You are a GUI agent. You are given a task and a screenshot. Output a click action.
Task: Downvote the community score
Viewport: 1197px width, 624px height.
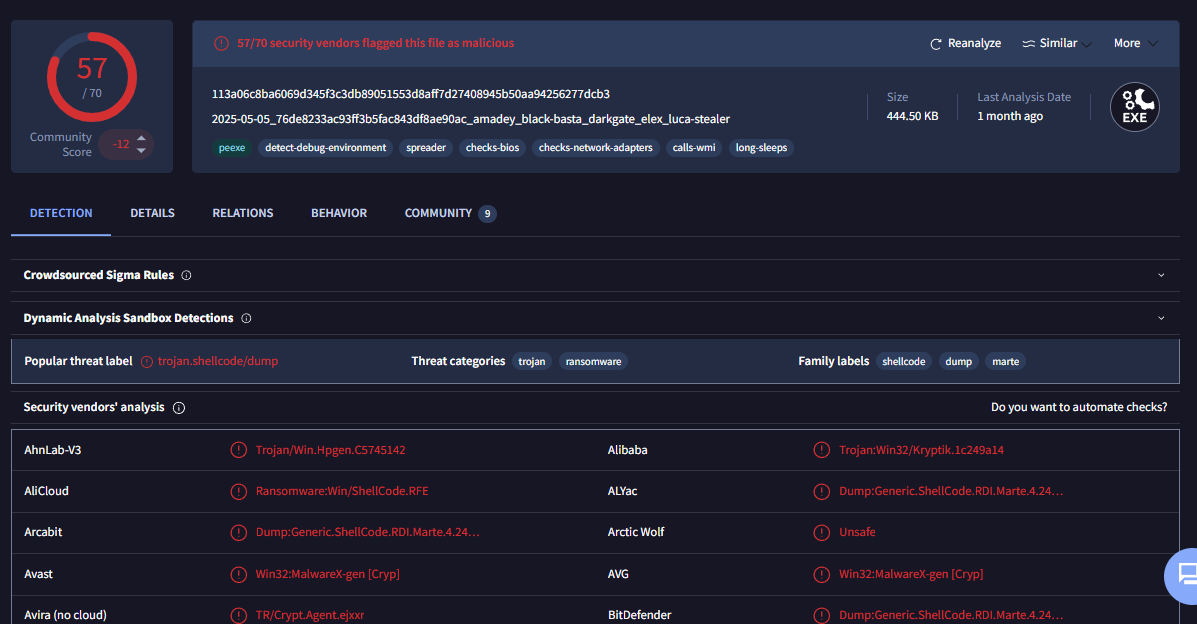click(x=141, y=150)
